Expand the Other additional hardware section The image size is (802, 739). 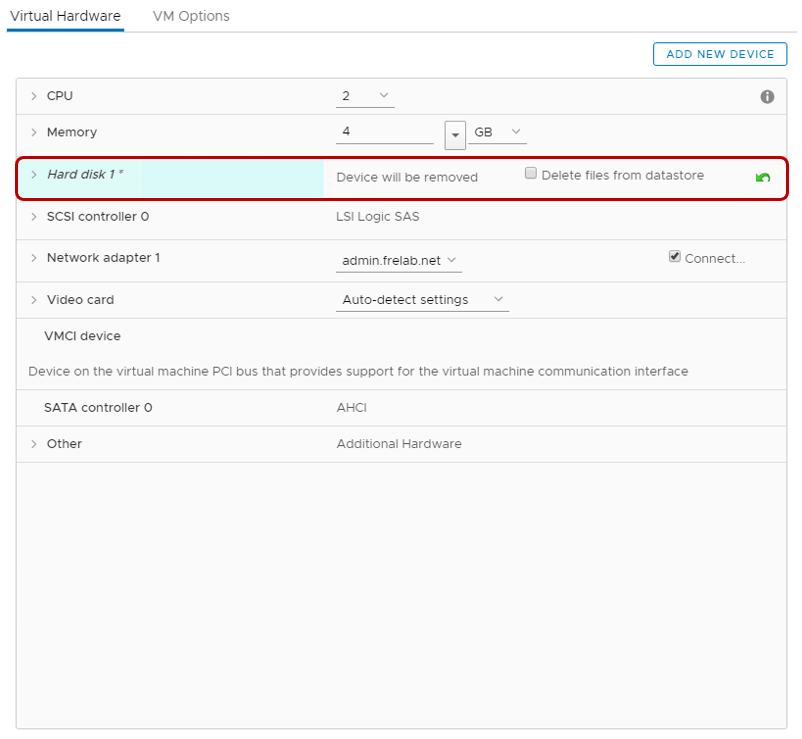(33, 443)
